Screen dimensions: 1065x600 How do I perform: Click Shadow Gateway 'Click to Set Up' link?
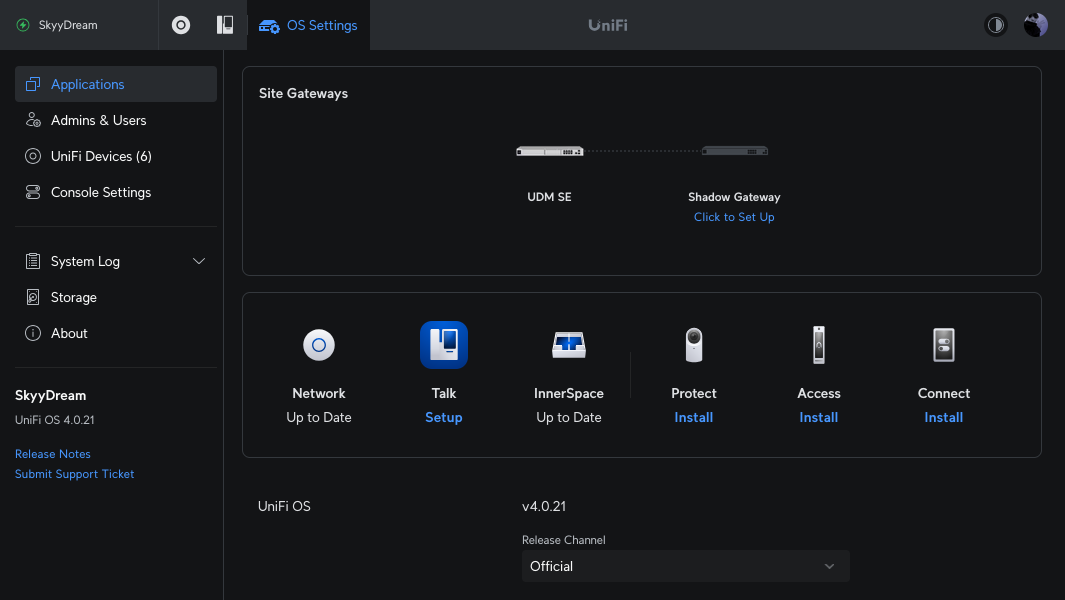pyautogui.click(x=734, y=217)
